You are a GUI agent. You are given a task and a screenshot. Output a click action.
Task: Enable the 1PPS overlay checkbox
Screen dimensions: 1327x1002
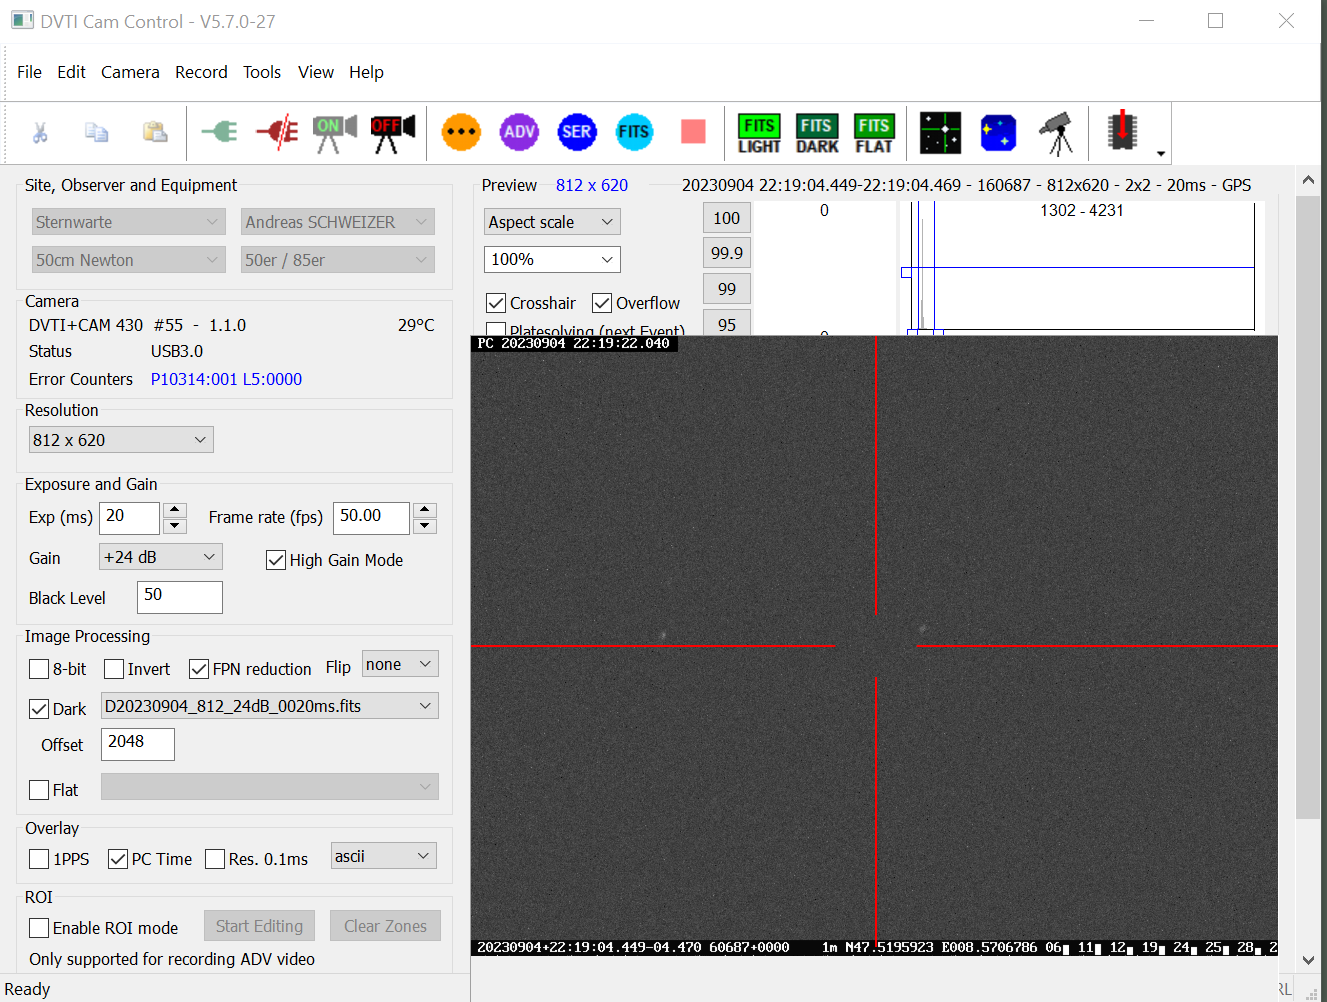point(40,859)
